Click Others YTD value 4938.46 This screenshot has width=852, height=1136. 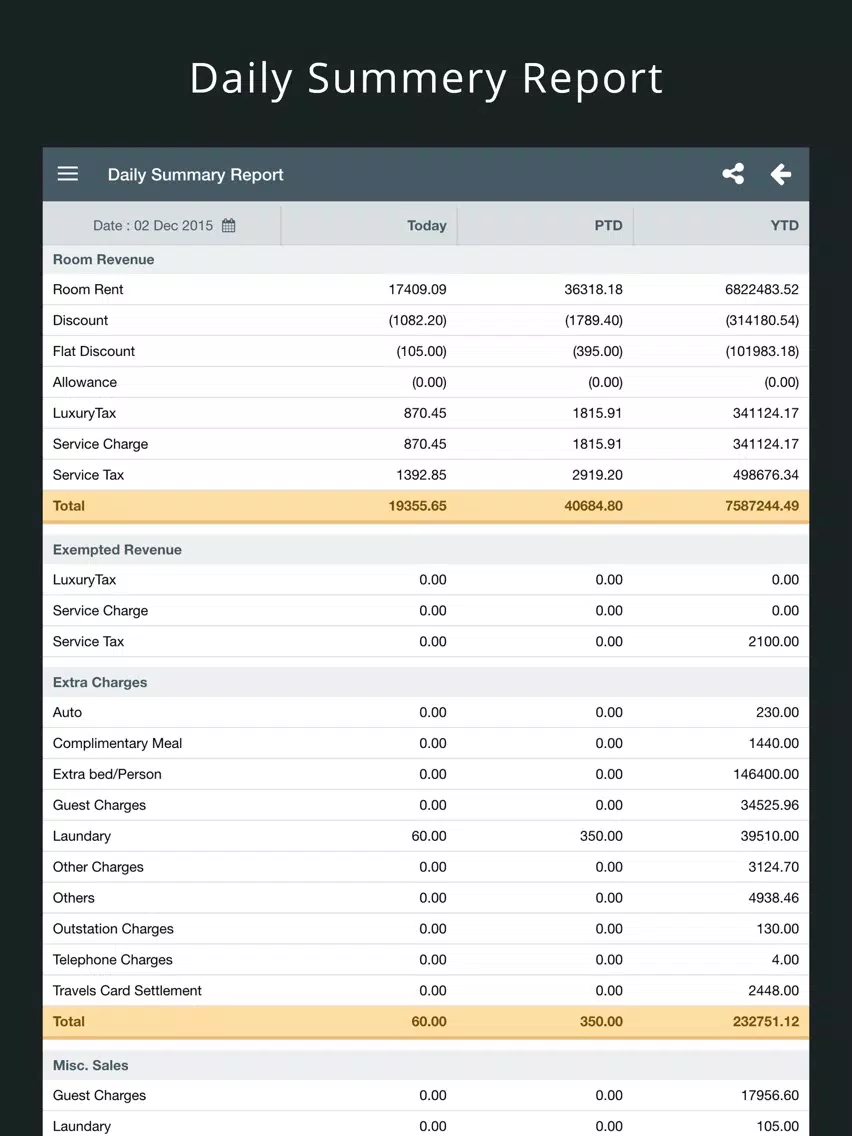tap(774, 898)
